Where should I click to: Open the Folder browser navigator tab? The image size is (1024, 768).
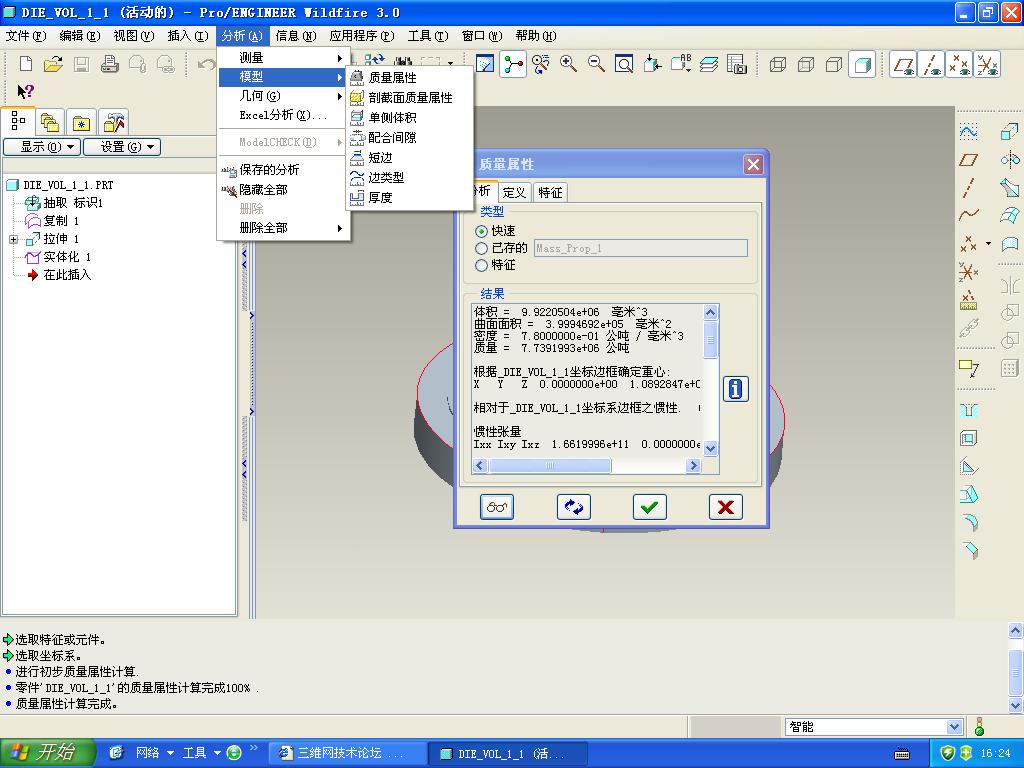point(50,122)
